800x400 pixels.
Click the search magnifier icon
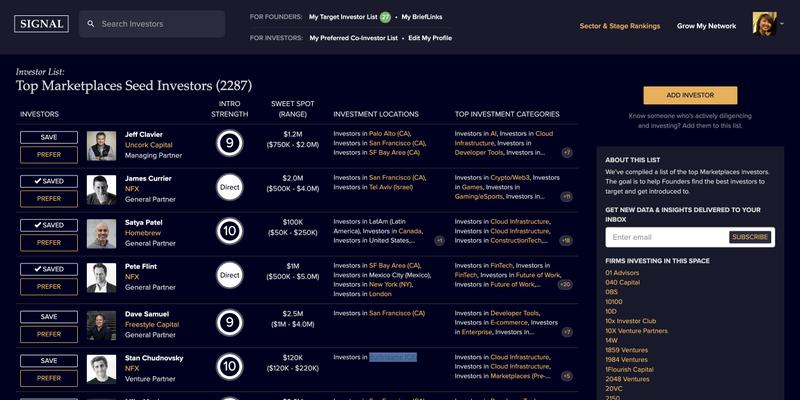[91, 24]
